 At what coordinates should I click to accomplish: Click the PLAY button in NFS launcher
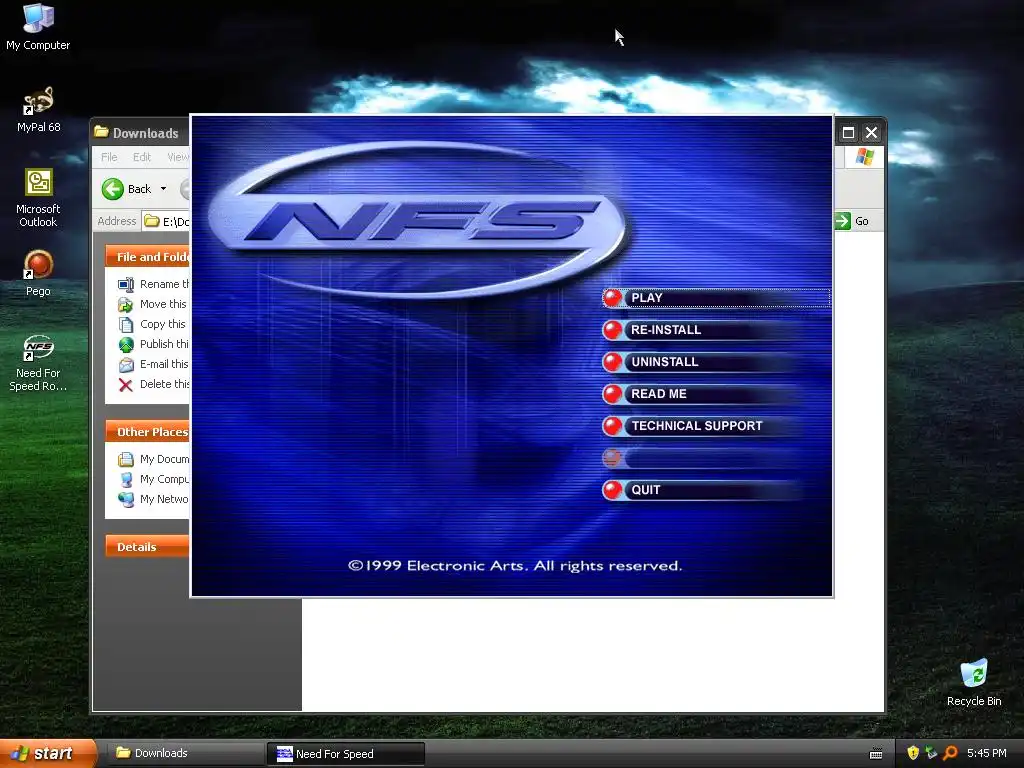point(716,298)
